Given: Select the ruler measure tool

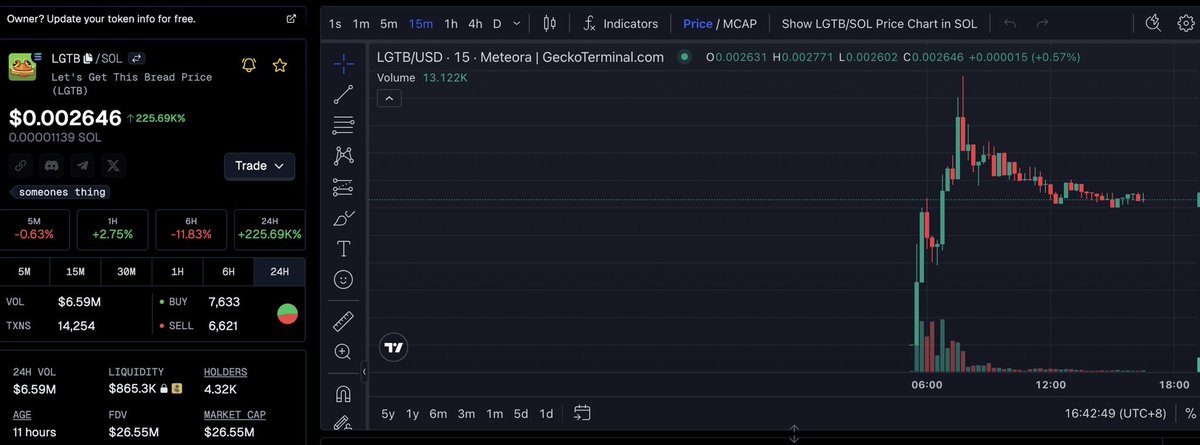Looking at the screenshot, I should pos(343,321).
